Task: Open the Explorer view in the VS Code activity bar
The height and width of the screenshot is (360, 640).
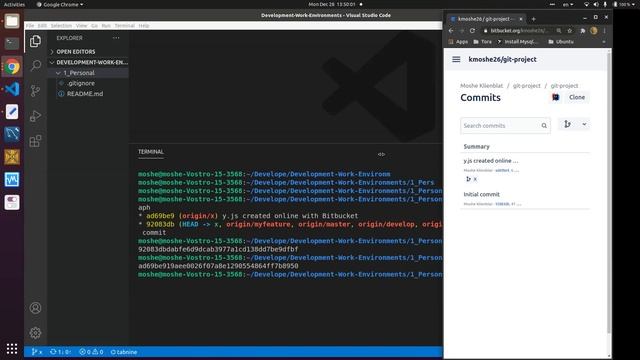Action: click(x=36, y=41)
